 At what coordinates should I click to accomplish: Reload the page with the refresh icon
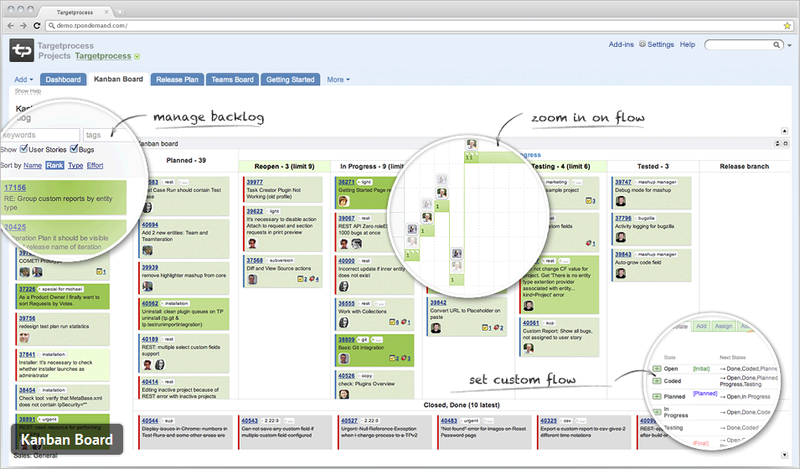[x=37, y=26]
